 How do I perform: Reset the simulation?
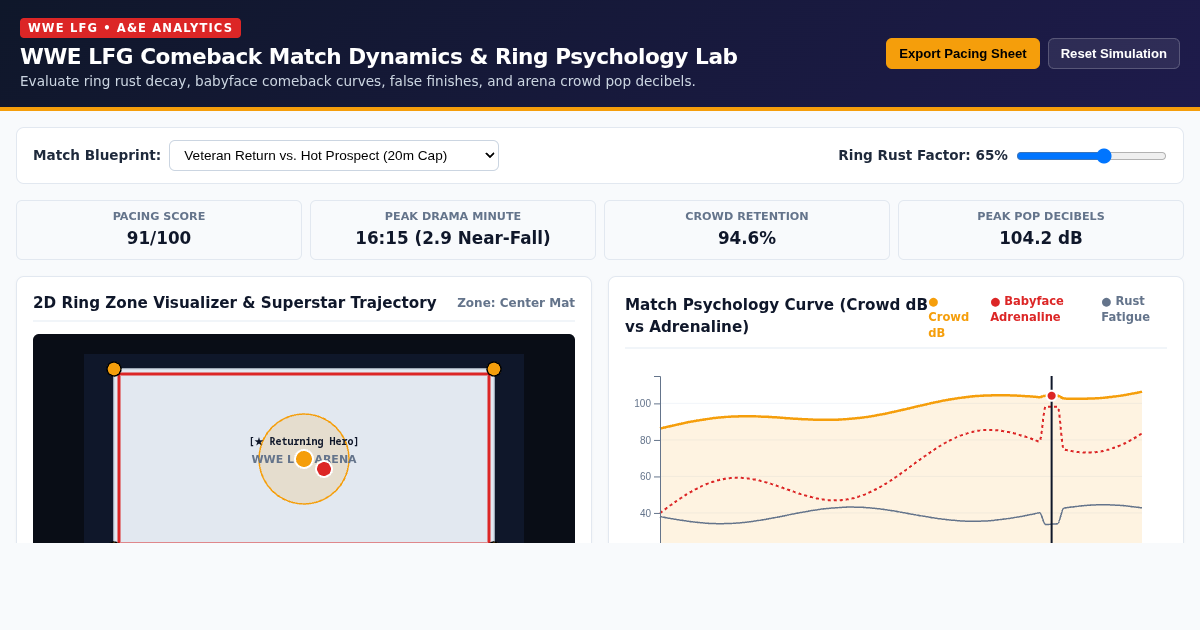tap(1113, 53)
